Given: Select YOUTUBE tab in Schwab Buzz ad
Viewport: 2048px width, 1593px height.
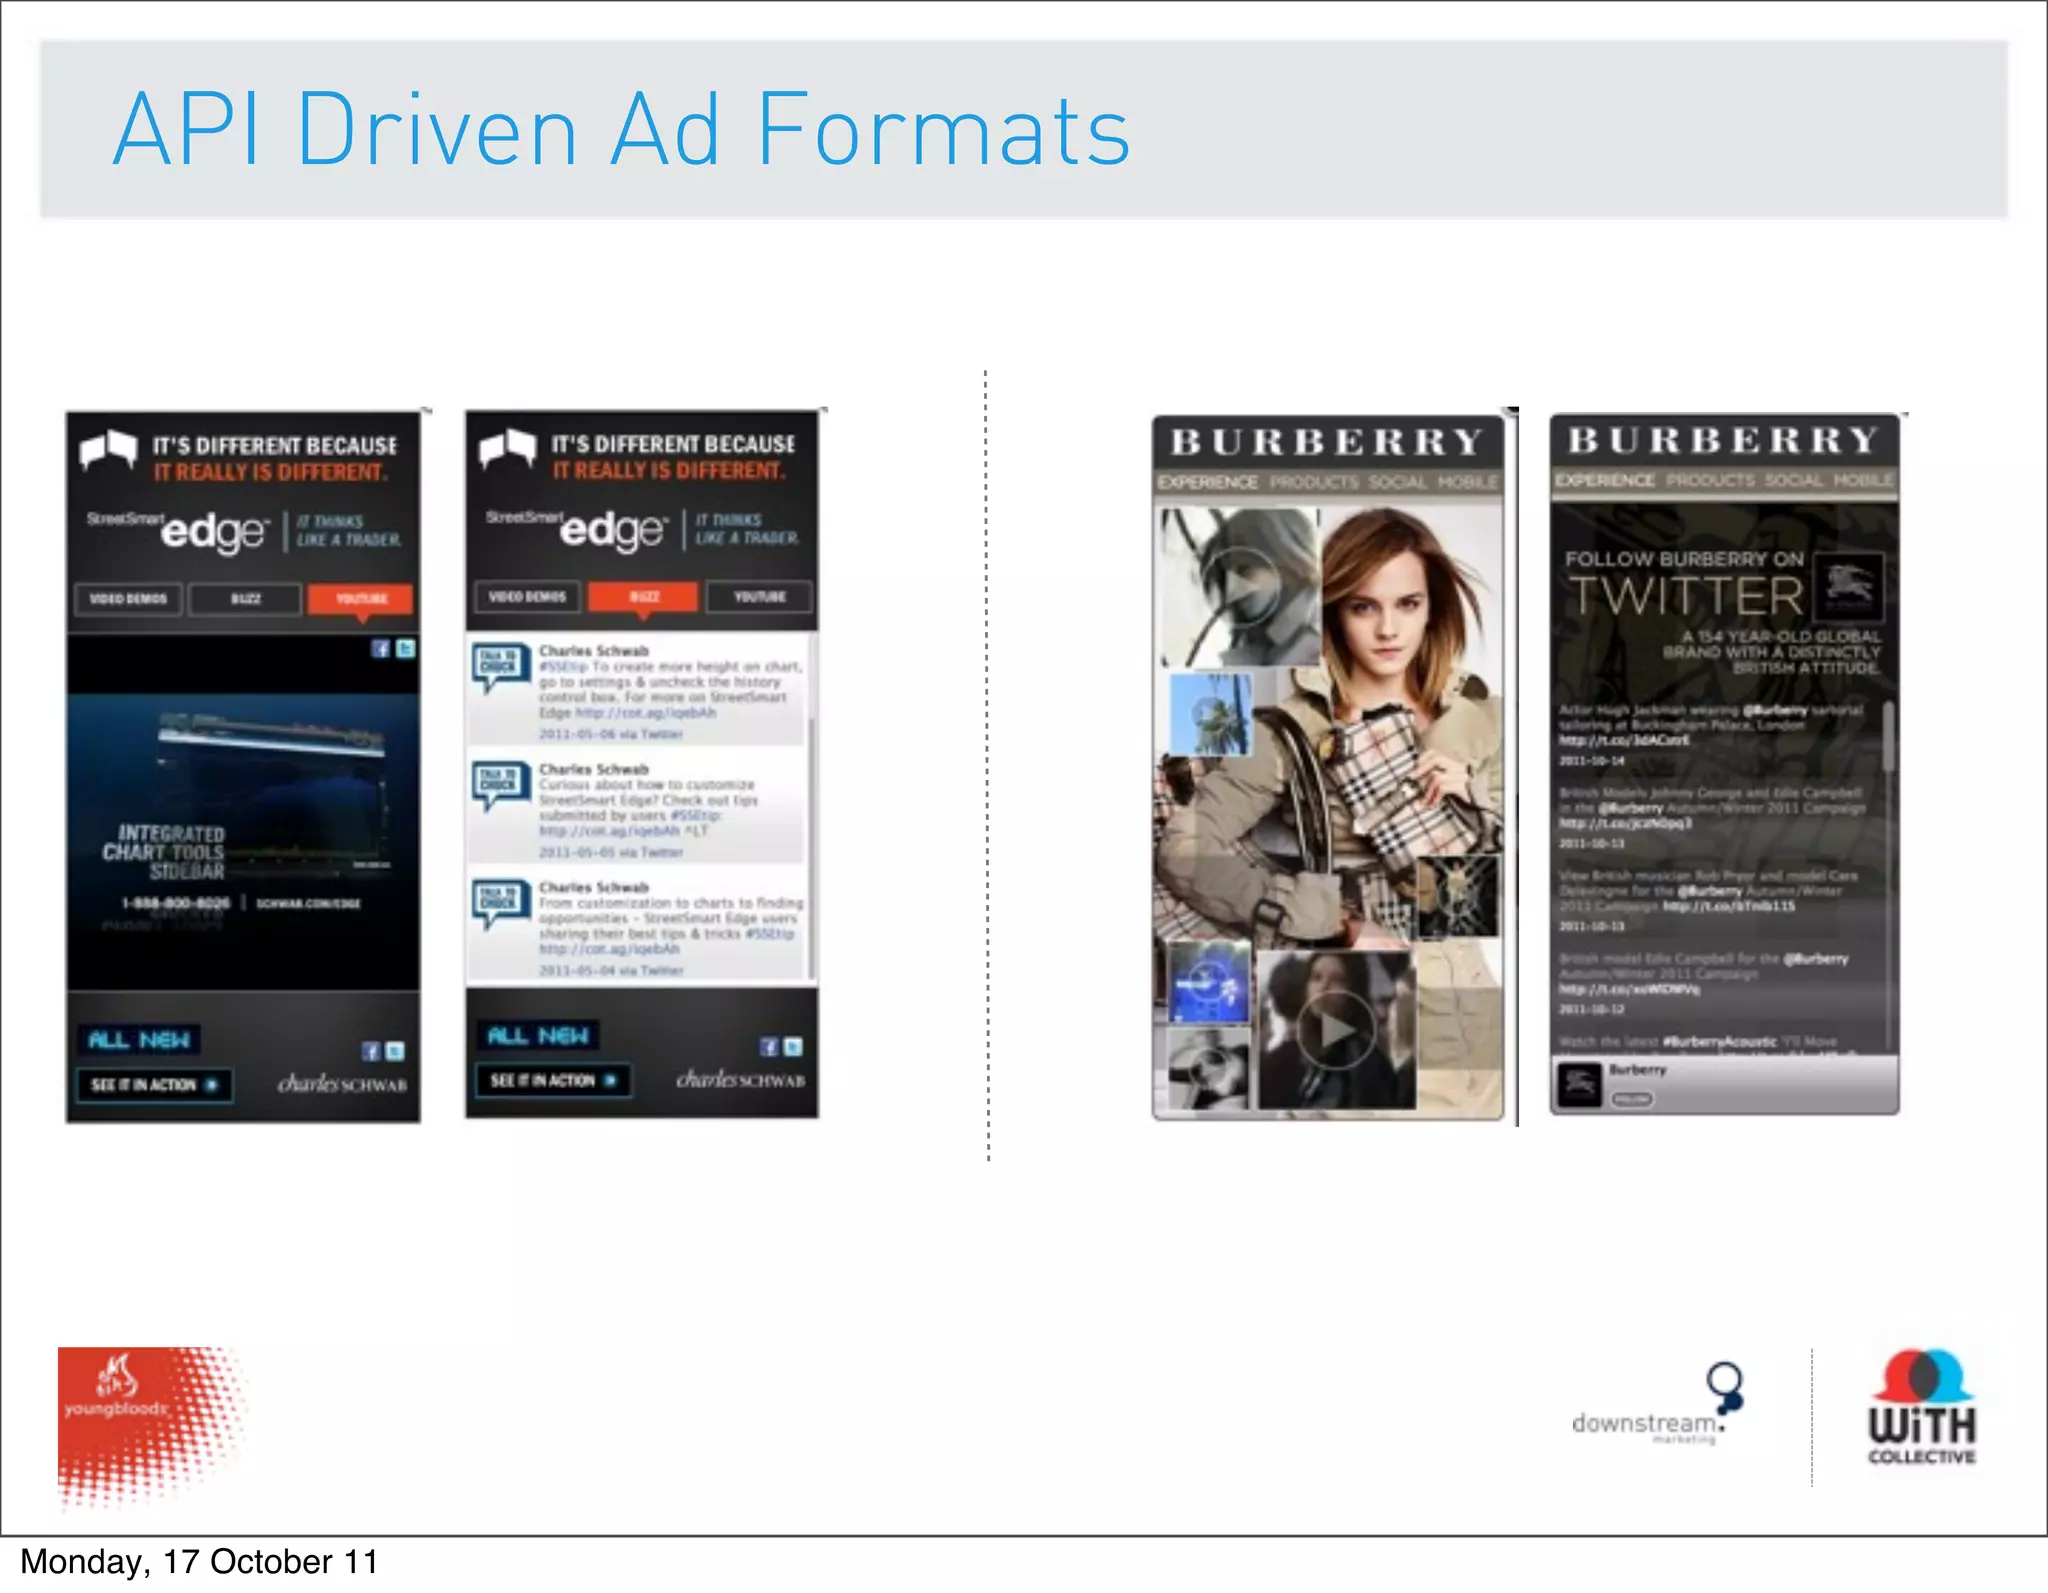Looking at the screenshot, I should [760, 597].
